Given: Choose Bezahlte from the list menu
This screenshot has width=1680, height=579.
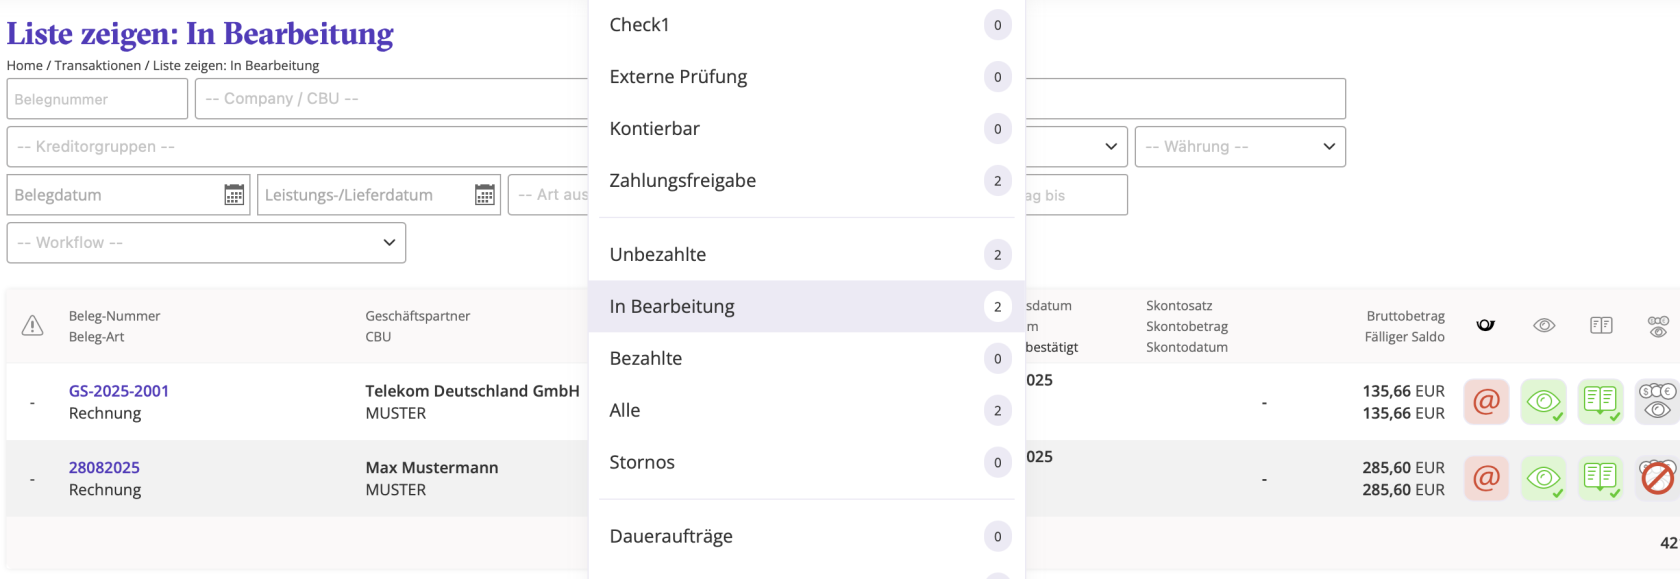Looking at the screenshot, I should click(646, 359).
